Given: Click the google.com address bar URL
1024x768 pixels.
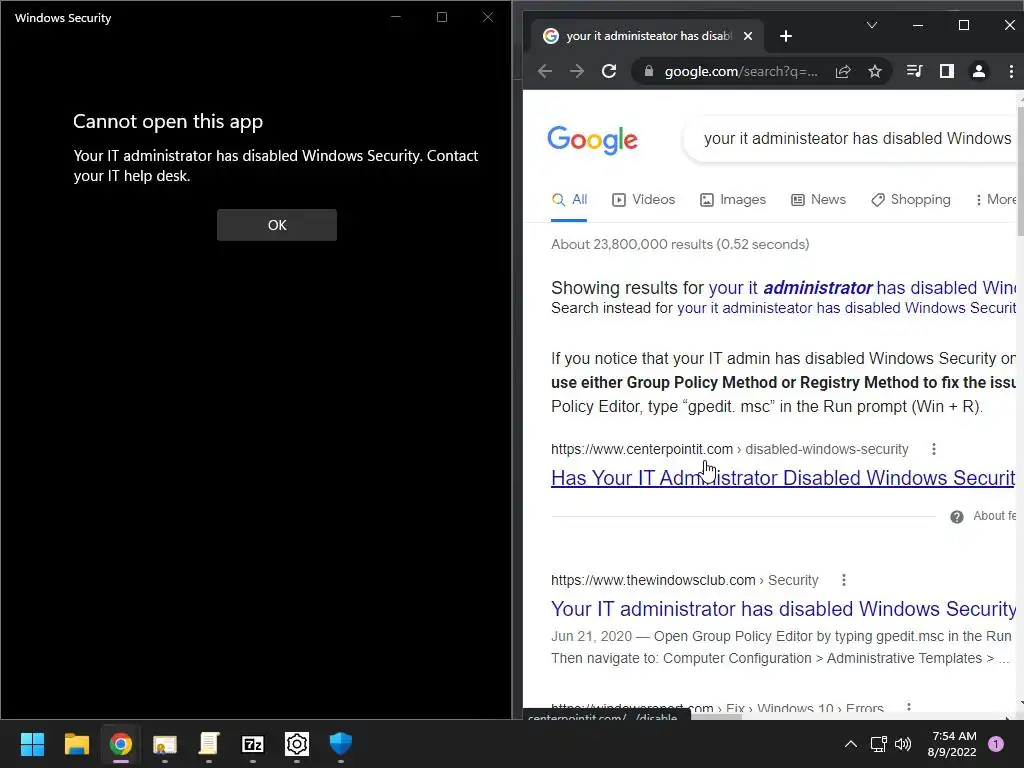Looking at the screenshot, I should (741, 71).
